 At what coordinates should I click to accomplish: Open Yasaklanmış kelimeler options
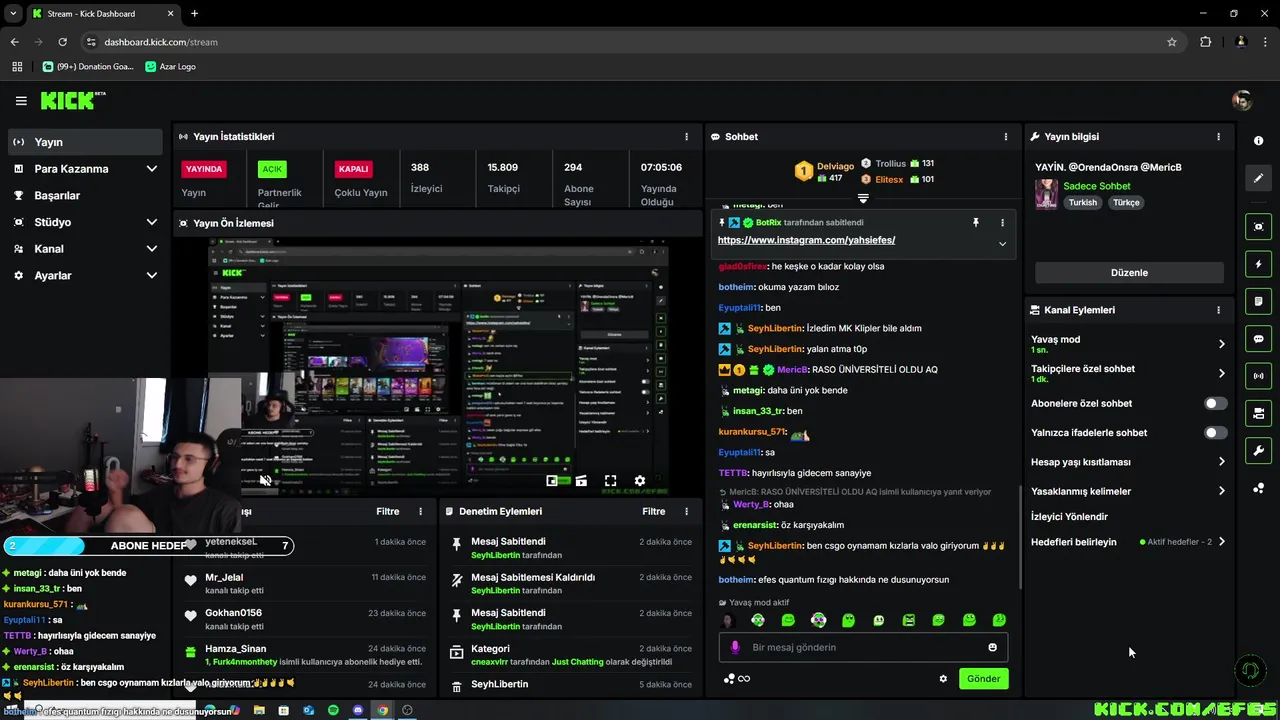(1128, 491)
